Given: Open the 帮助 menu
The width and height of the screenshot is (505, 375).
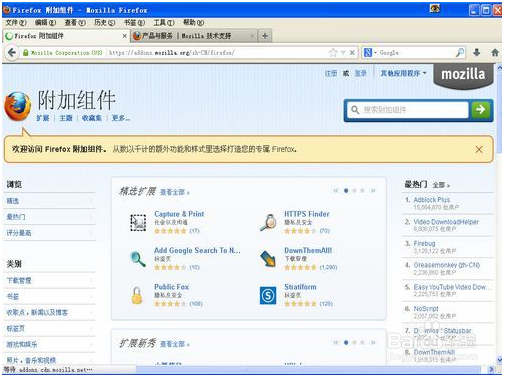Looking at the screenshot, I should click(x=194, y=23).
